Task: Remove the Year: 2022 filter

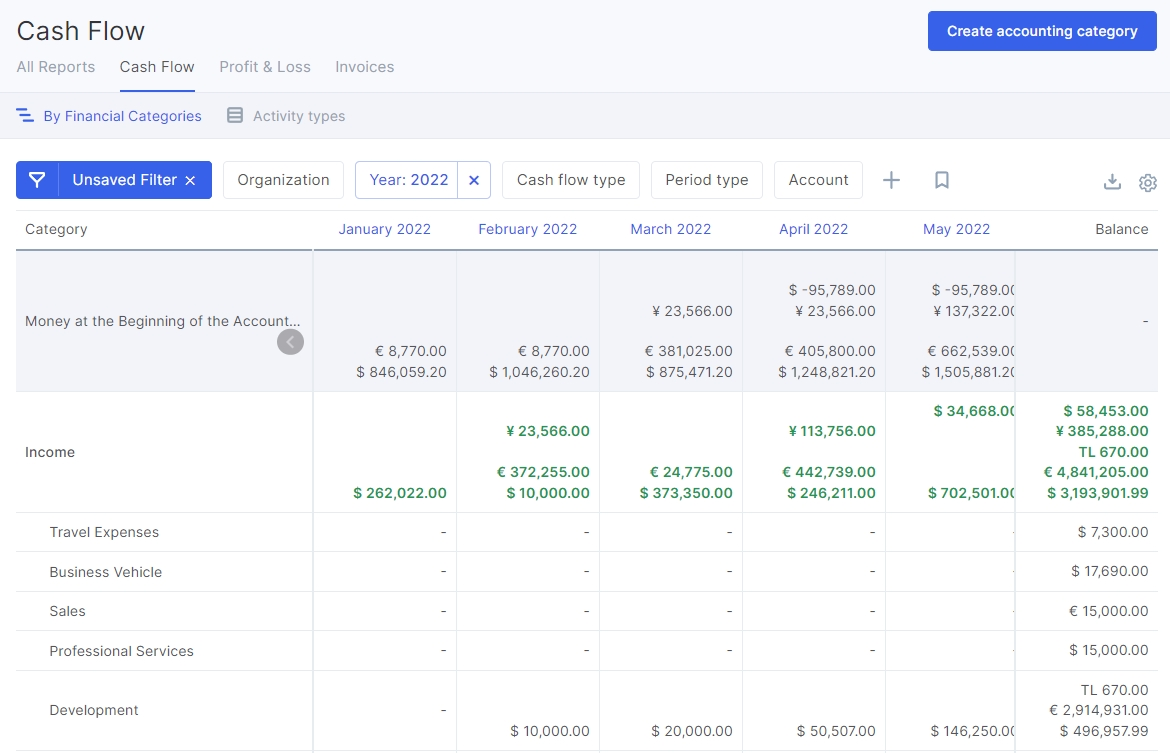Action: (474, 180)
